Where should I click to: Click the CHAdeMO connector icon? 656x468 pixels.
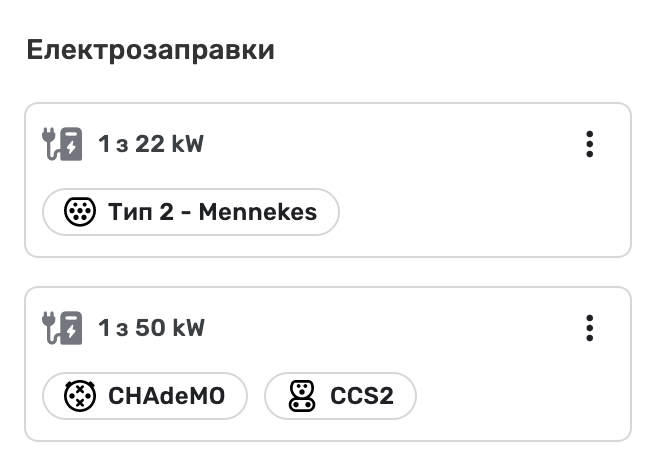pos(80,396)
